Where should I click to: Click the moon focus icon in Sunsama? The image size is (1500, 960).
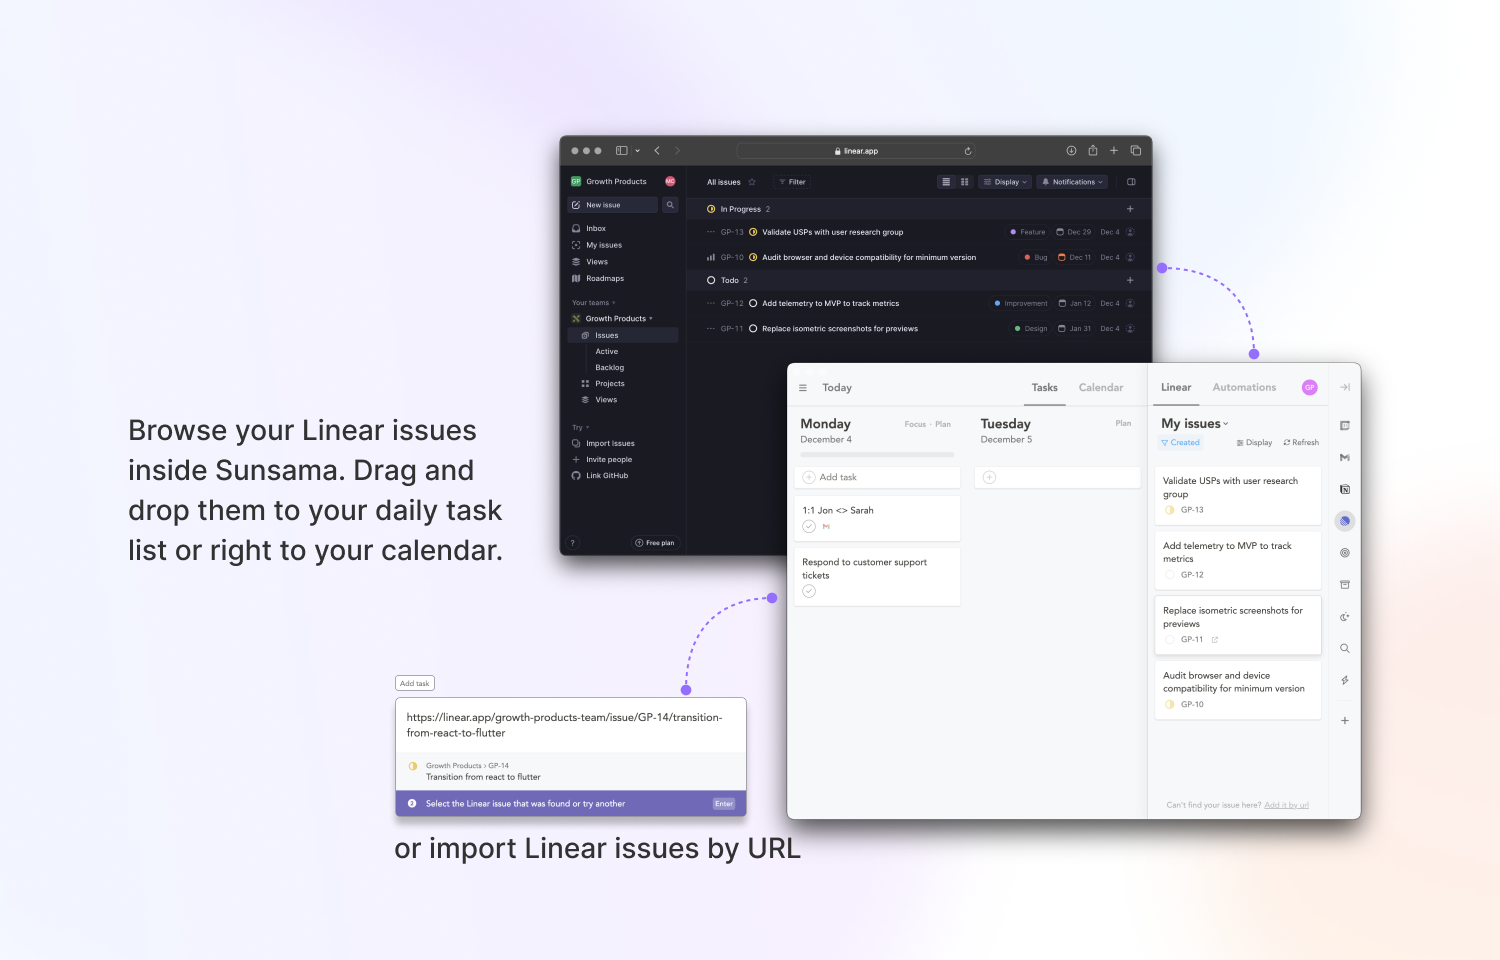(1345, 617)
